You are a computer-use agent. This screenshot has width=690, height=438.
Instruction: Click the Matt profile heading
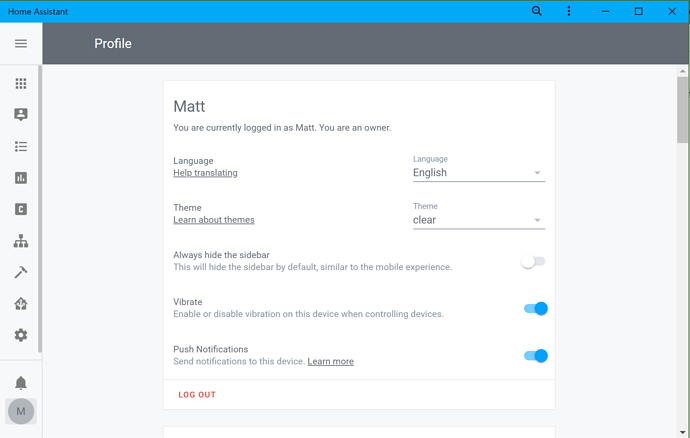point(189,106)
